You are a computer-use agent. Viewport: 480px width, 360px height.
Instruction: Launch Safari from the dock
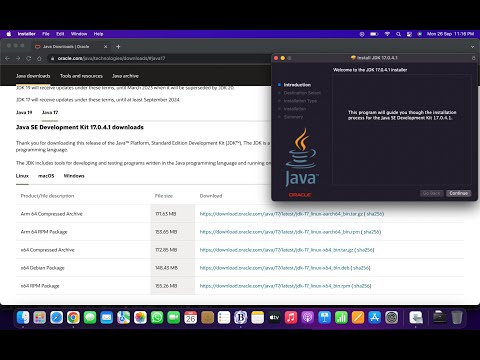[56, 318]
